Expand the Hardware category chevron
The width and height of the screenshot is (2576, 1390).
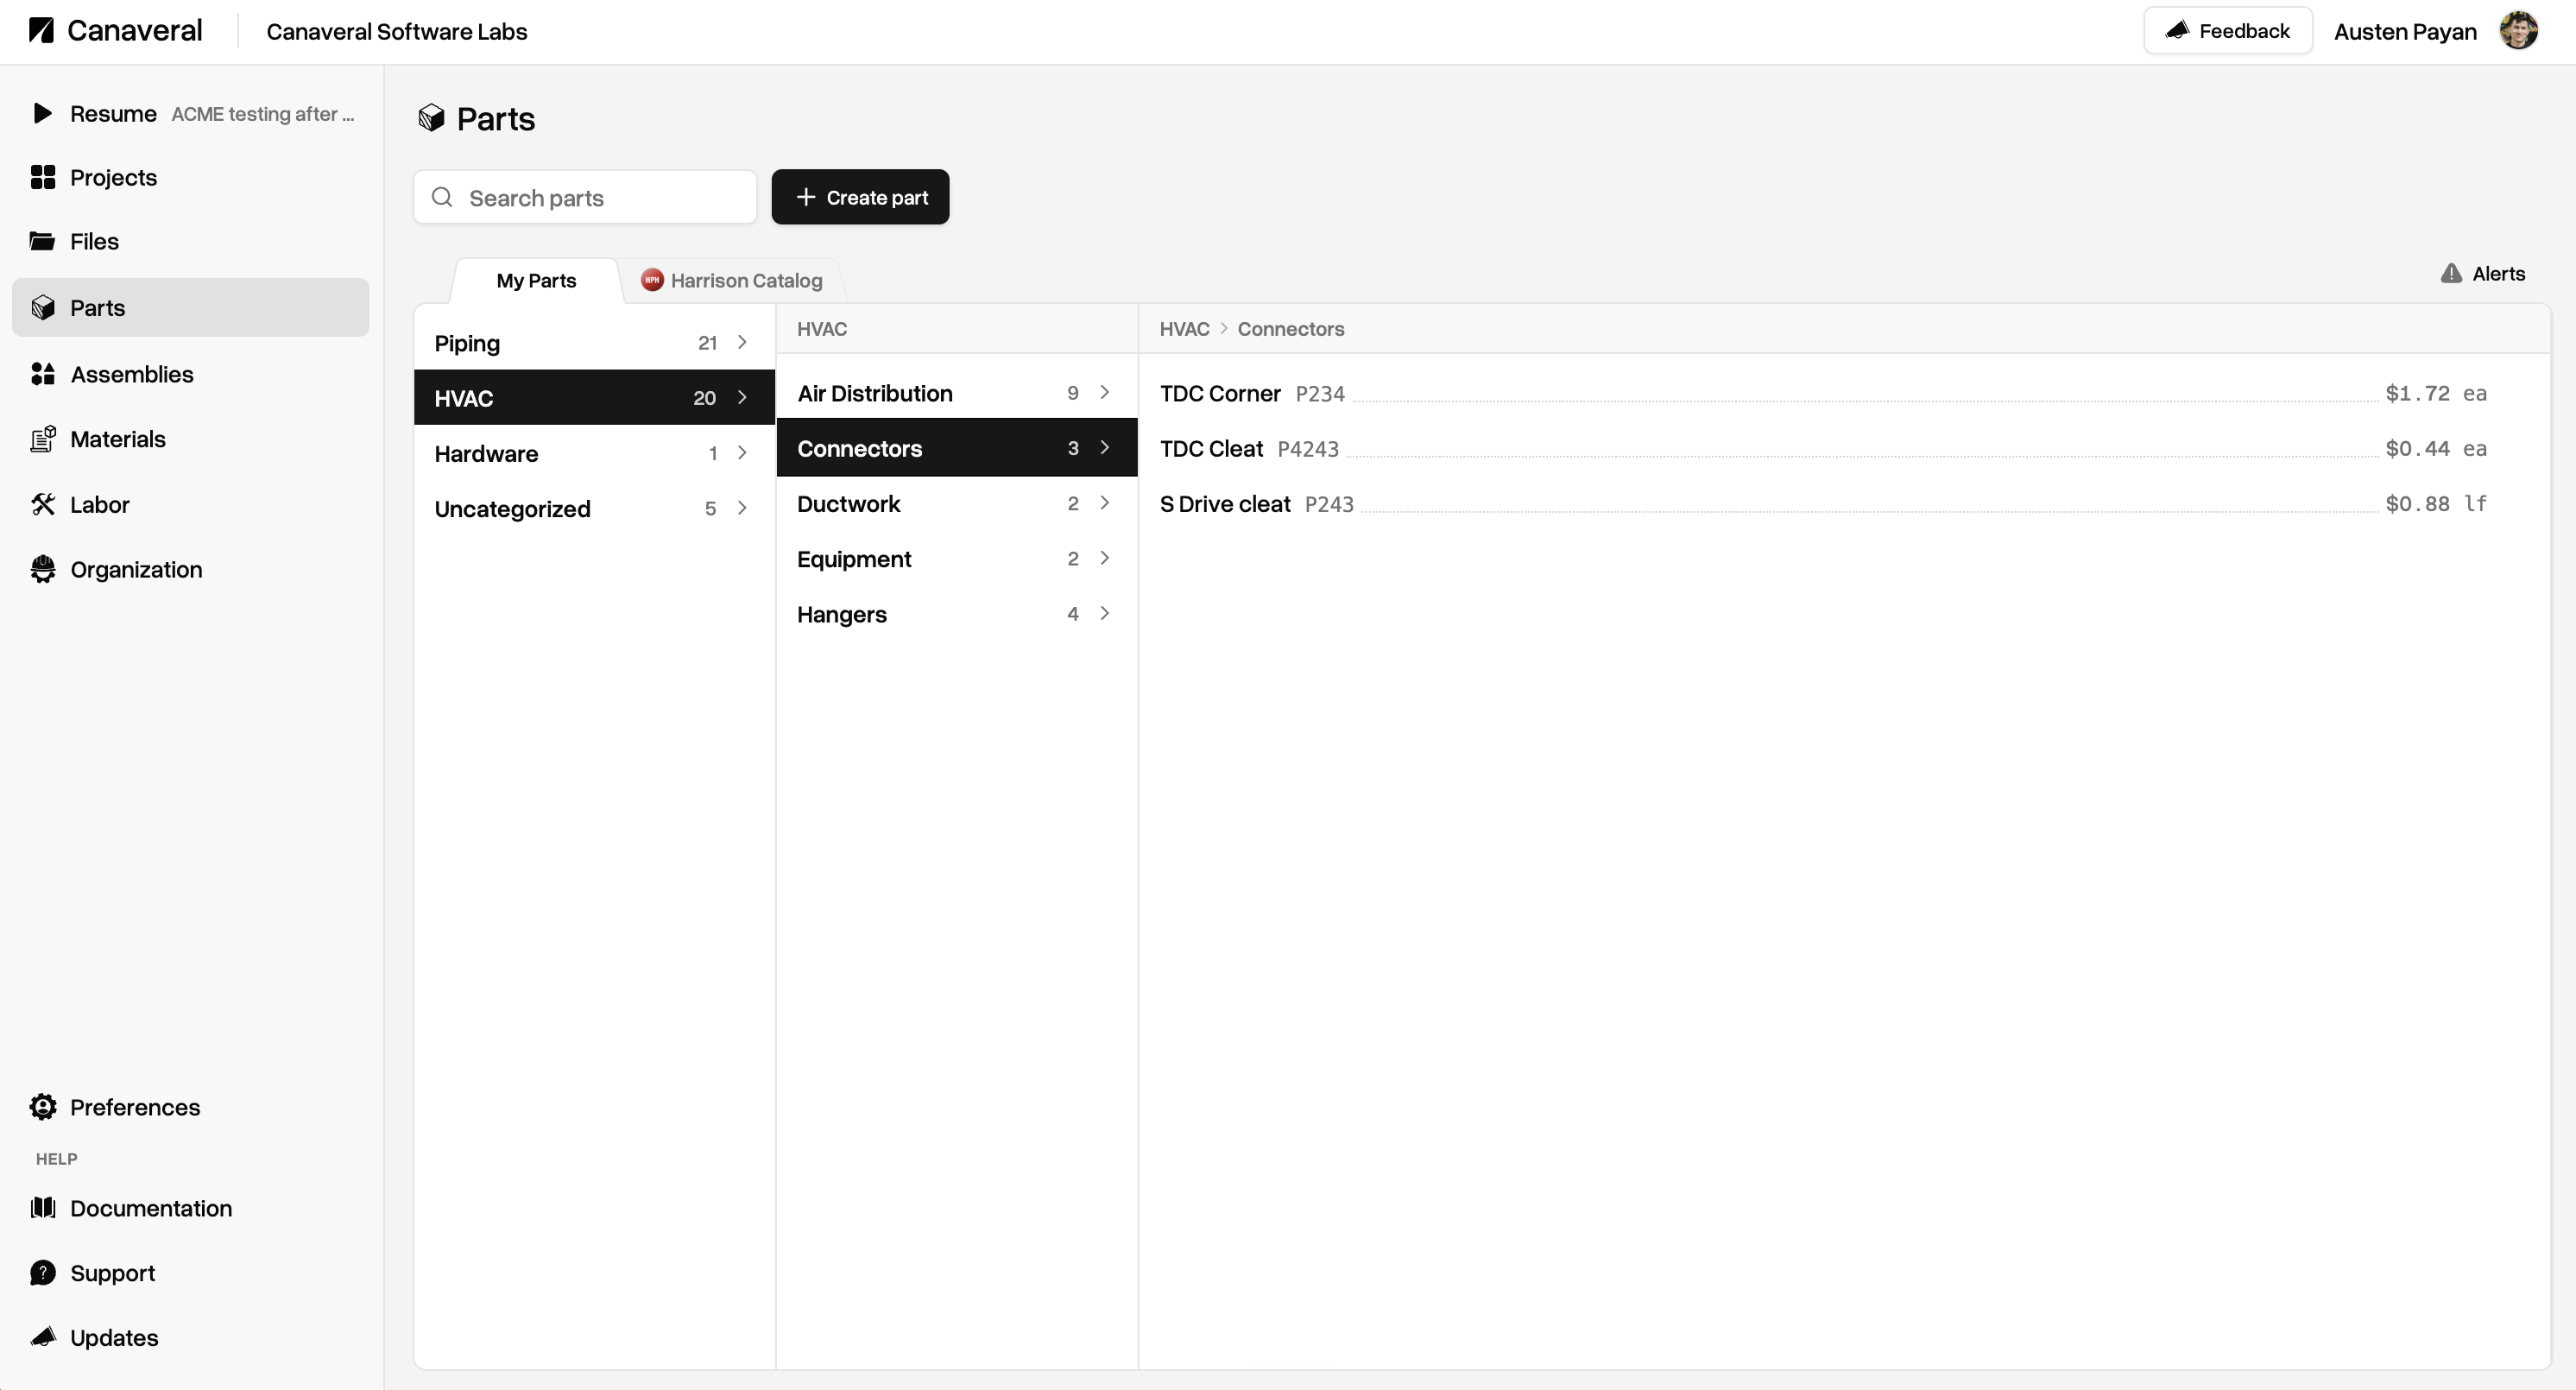point(742,453)
